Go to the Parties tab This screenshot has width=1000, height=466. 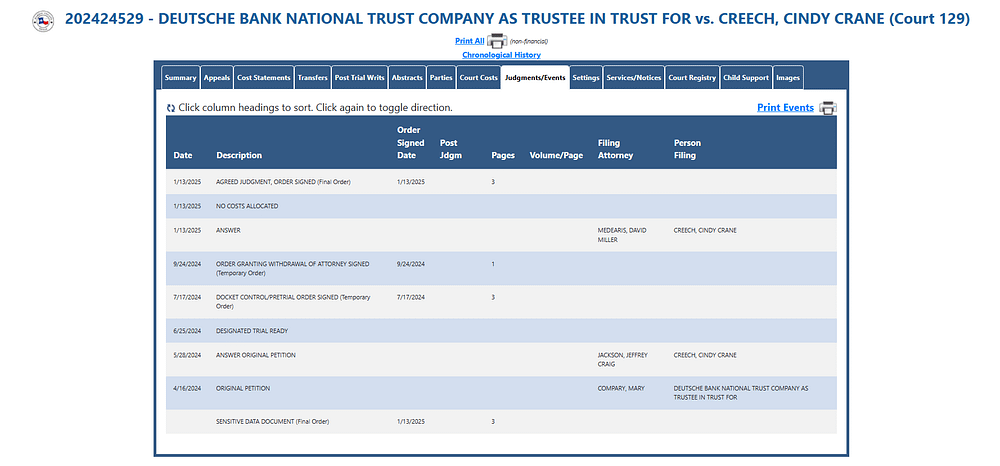pyautogui.click(x=441, y=78)
